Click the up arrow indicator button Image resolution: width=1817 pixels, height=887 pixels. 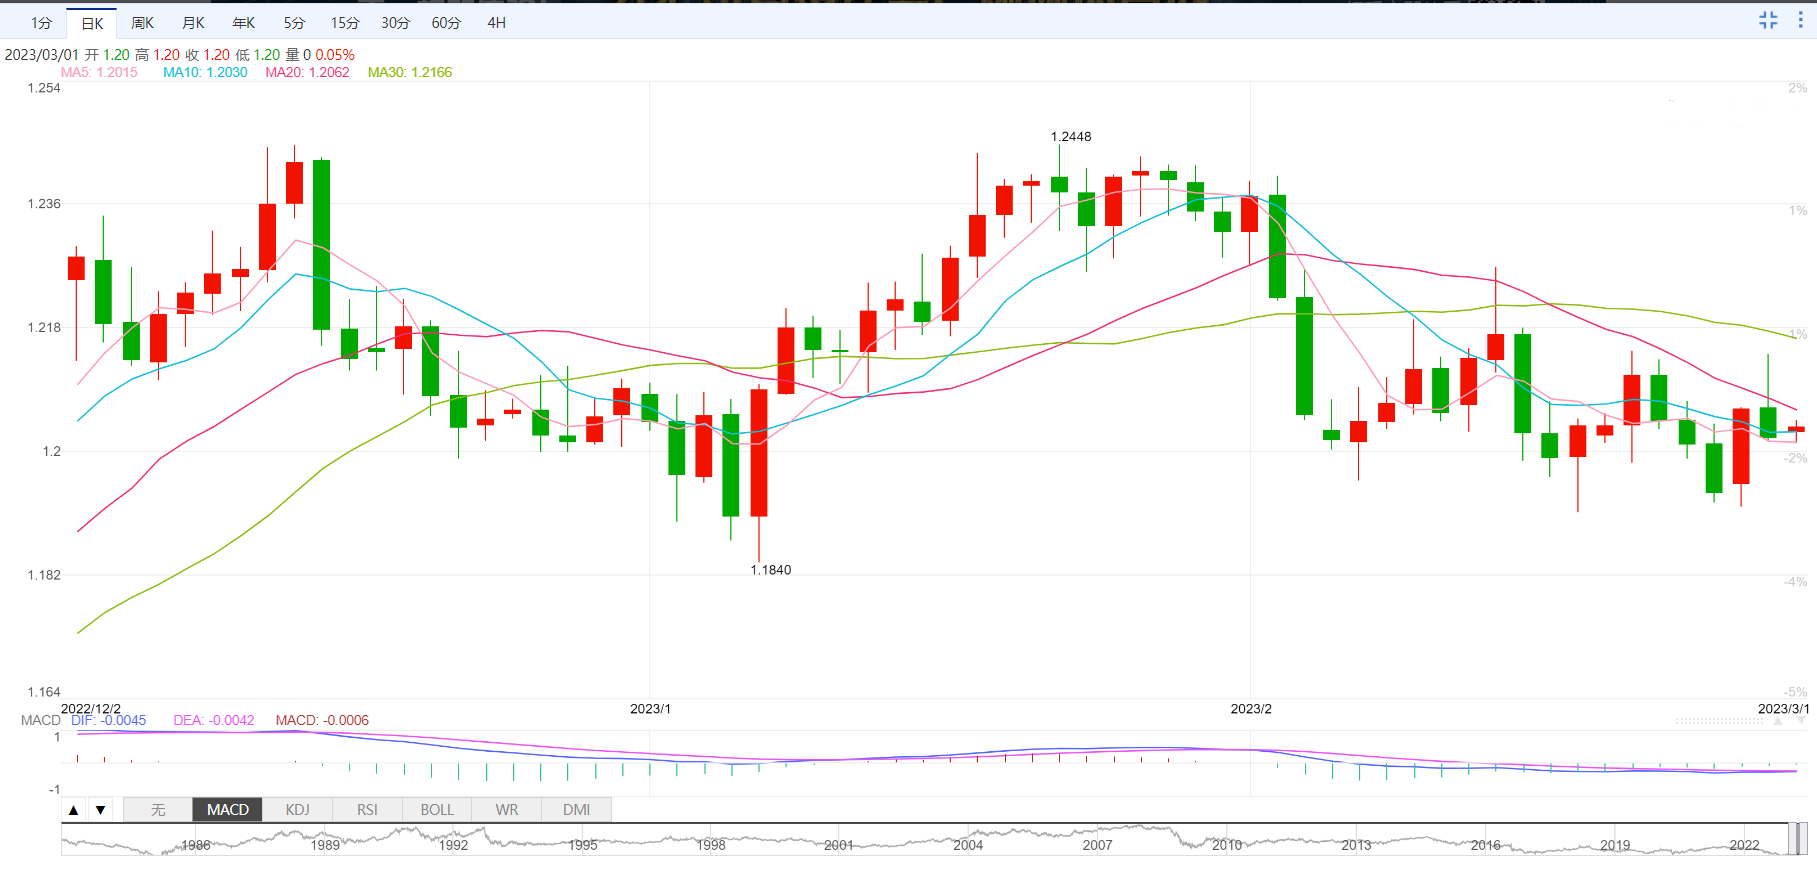[73, 810]
